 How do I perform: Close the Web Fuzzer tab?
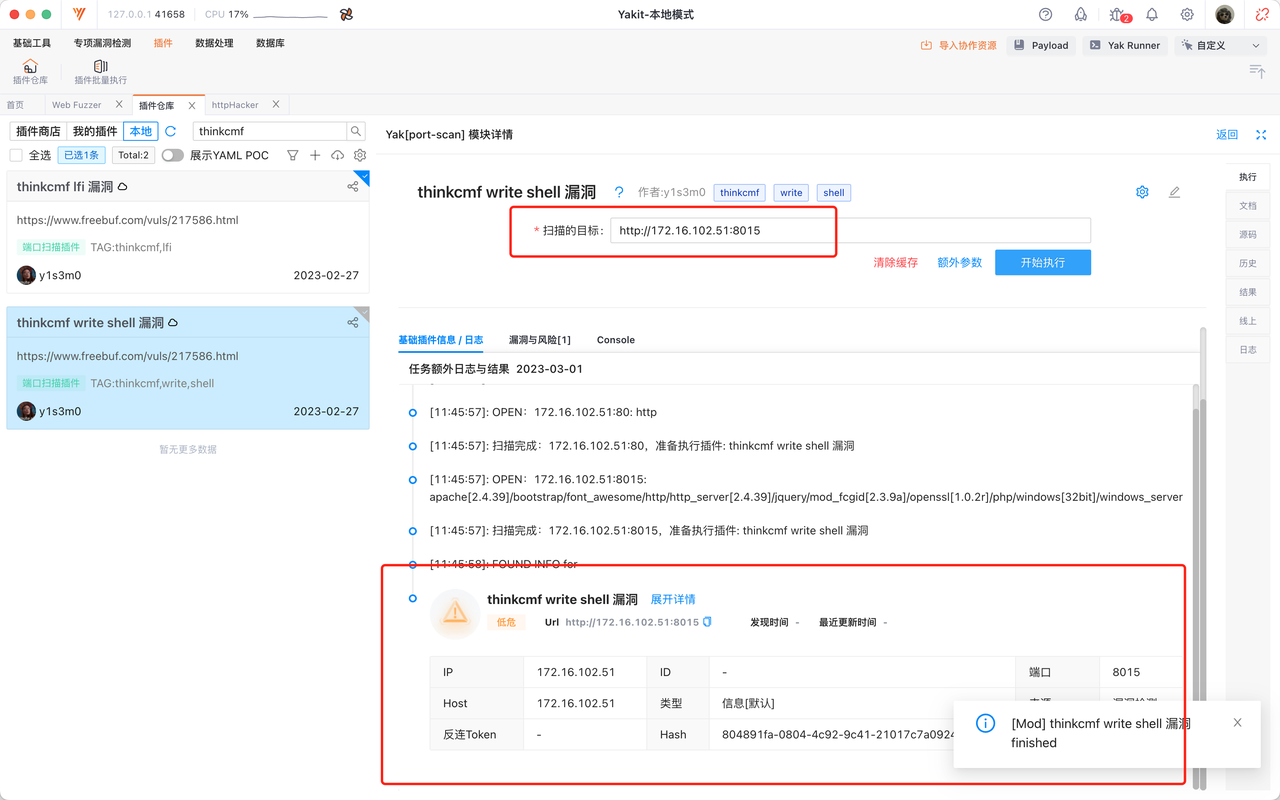[120, 104]
